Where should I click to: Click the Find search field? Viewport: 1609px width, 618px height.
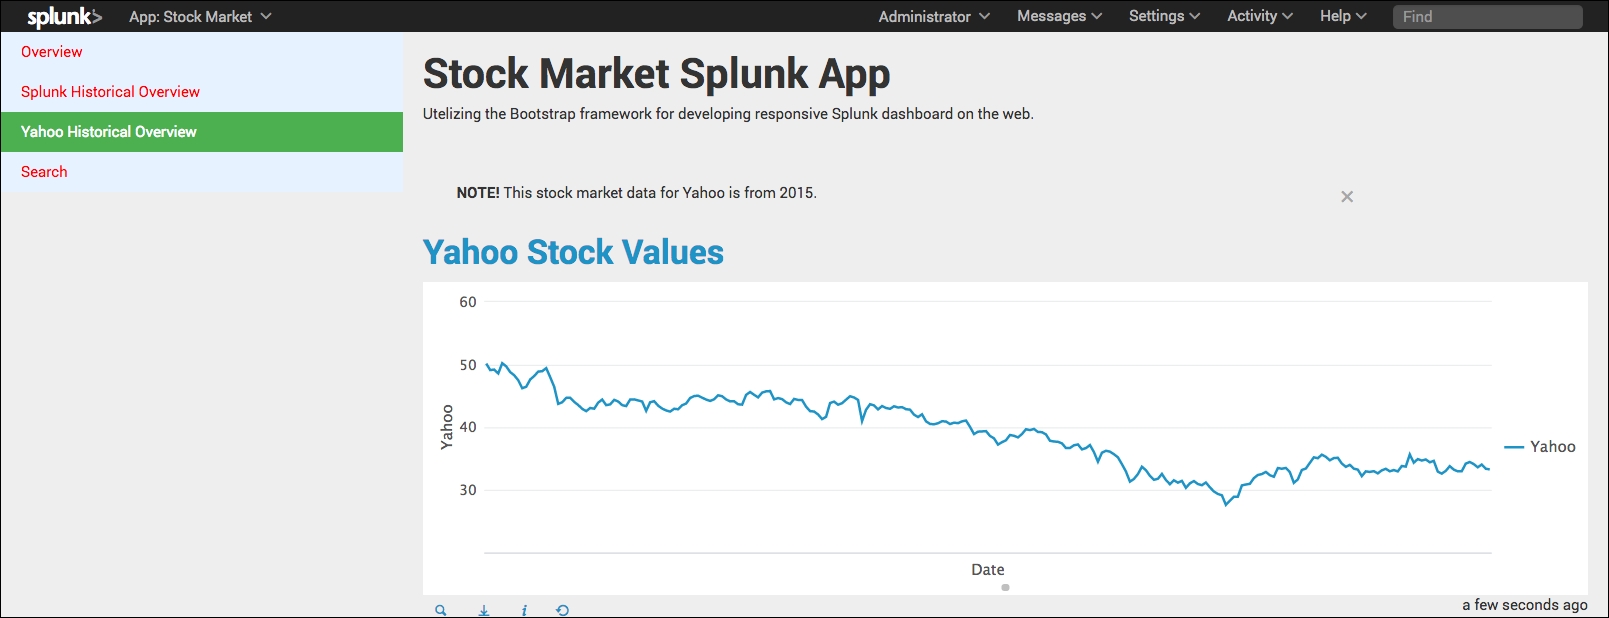click(x=1487, y=17)
